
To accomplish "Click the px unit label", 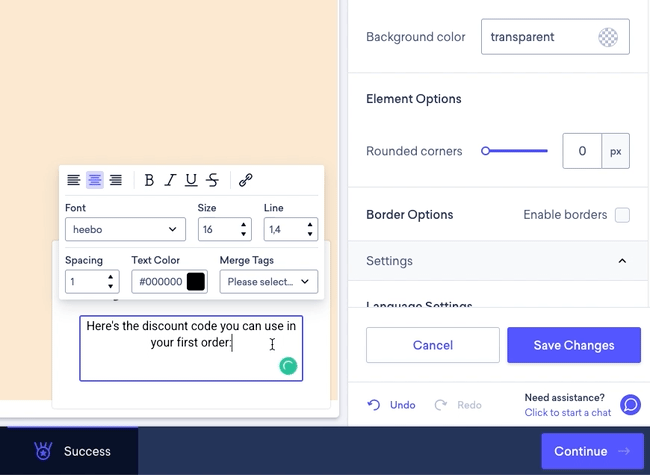I will coord(616,151).
